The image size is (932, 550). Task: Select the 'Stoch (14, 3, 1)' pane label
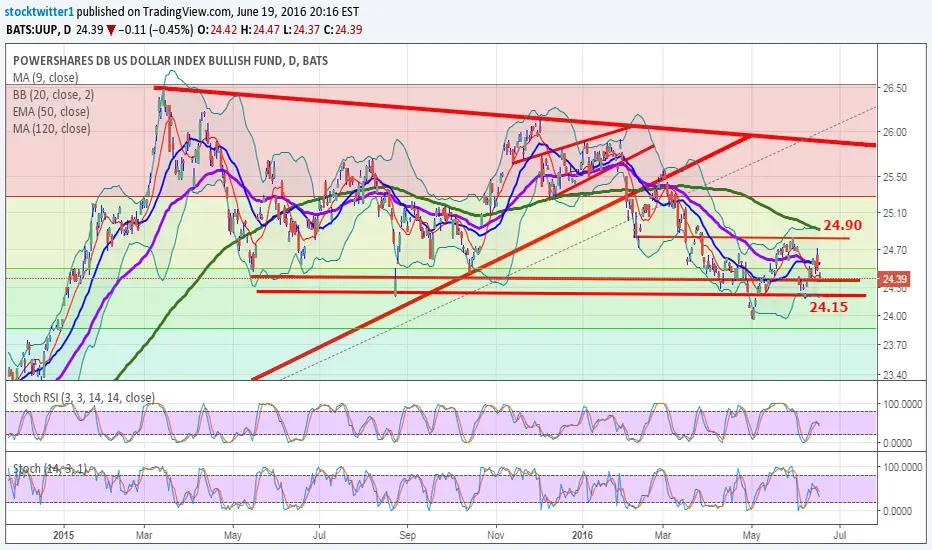click(49, 469)
